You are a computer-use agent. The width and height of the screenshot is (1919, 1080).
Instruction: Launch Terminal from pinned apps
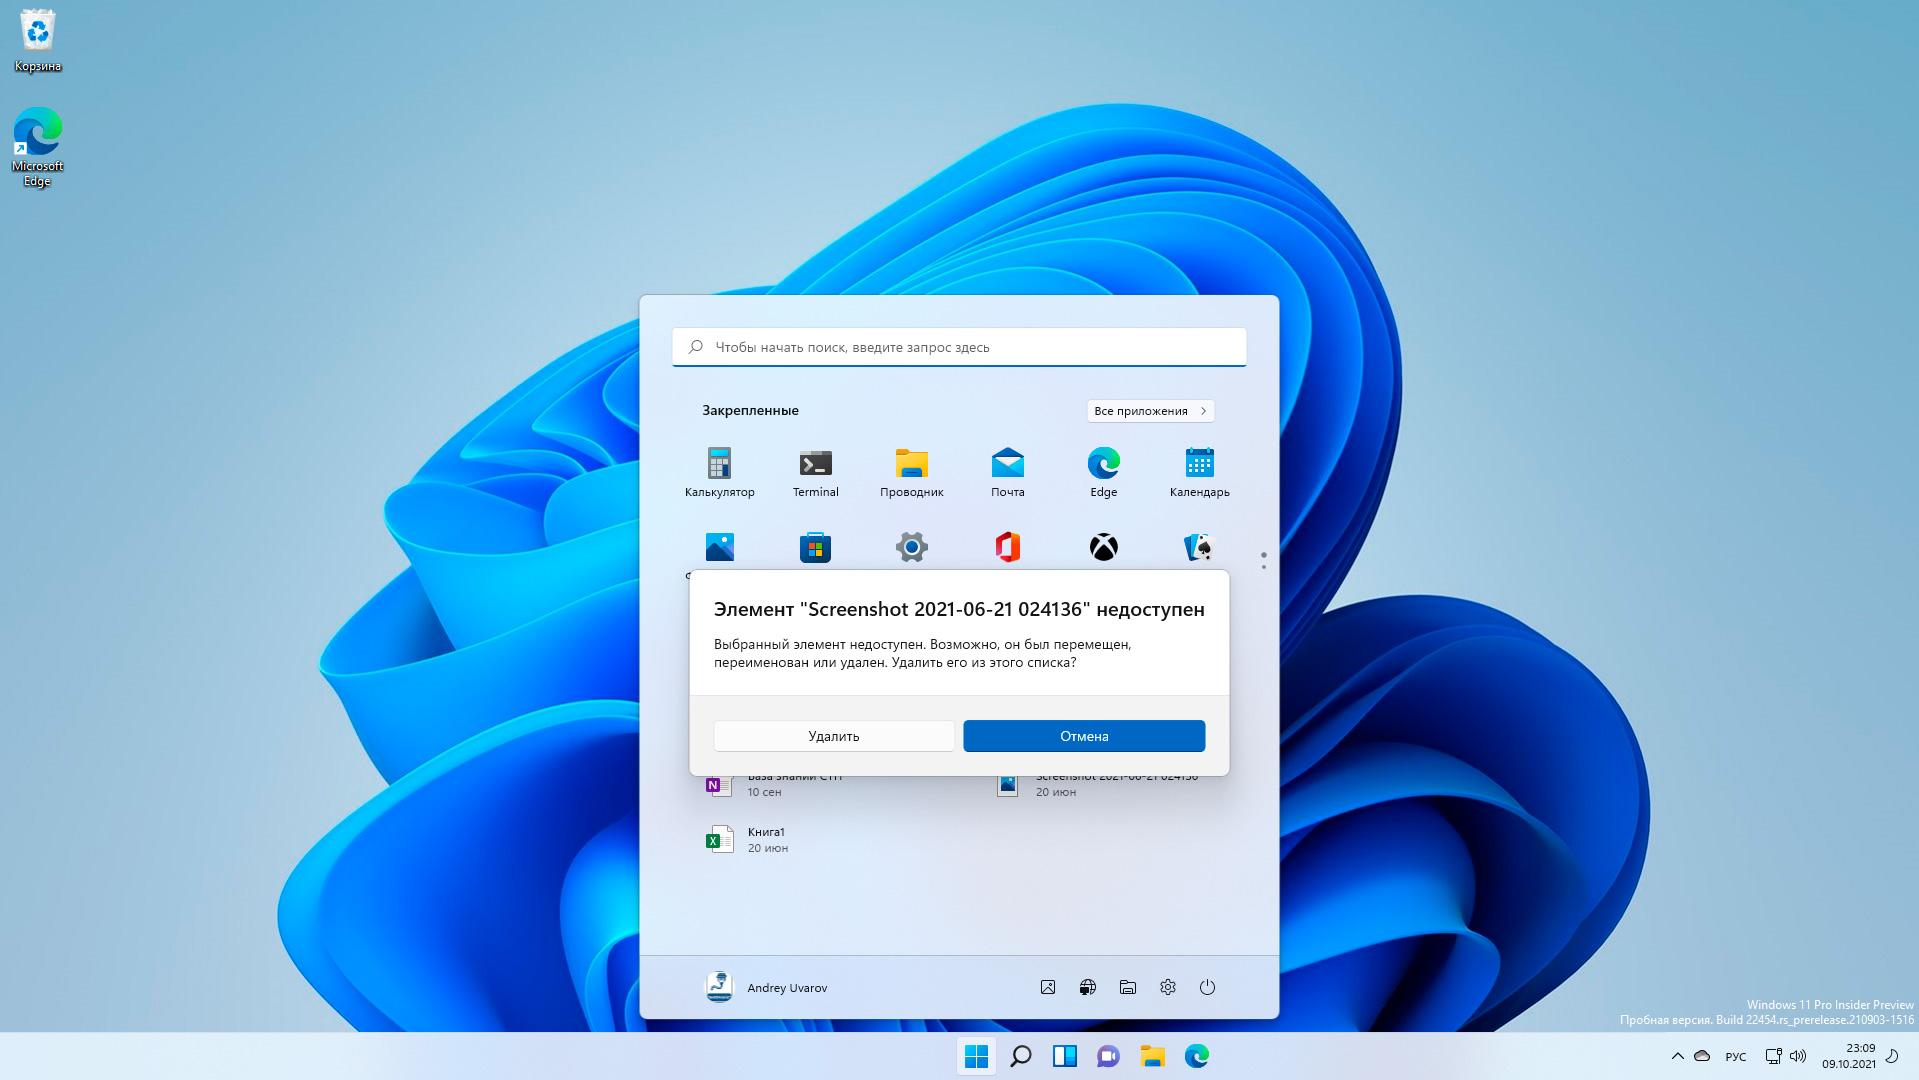[x=815, y=471]
